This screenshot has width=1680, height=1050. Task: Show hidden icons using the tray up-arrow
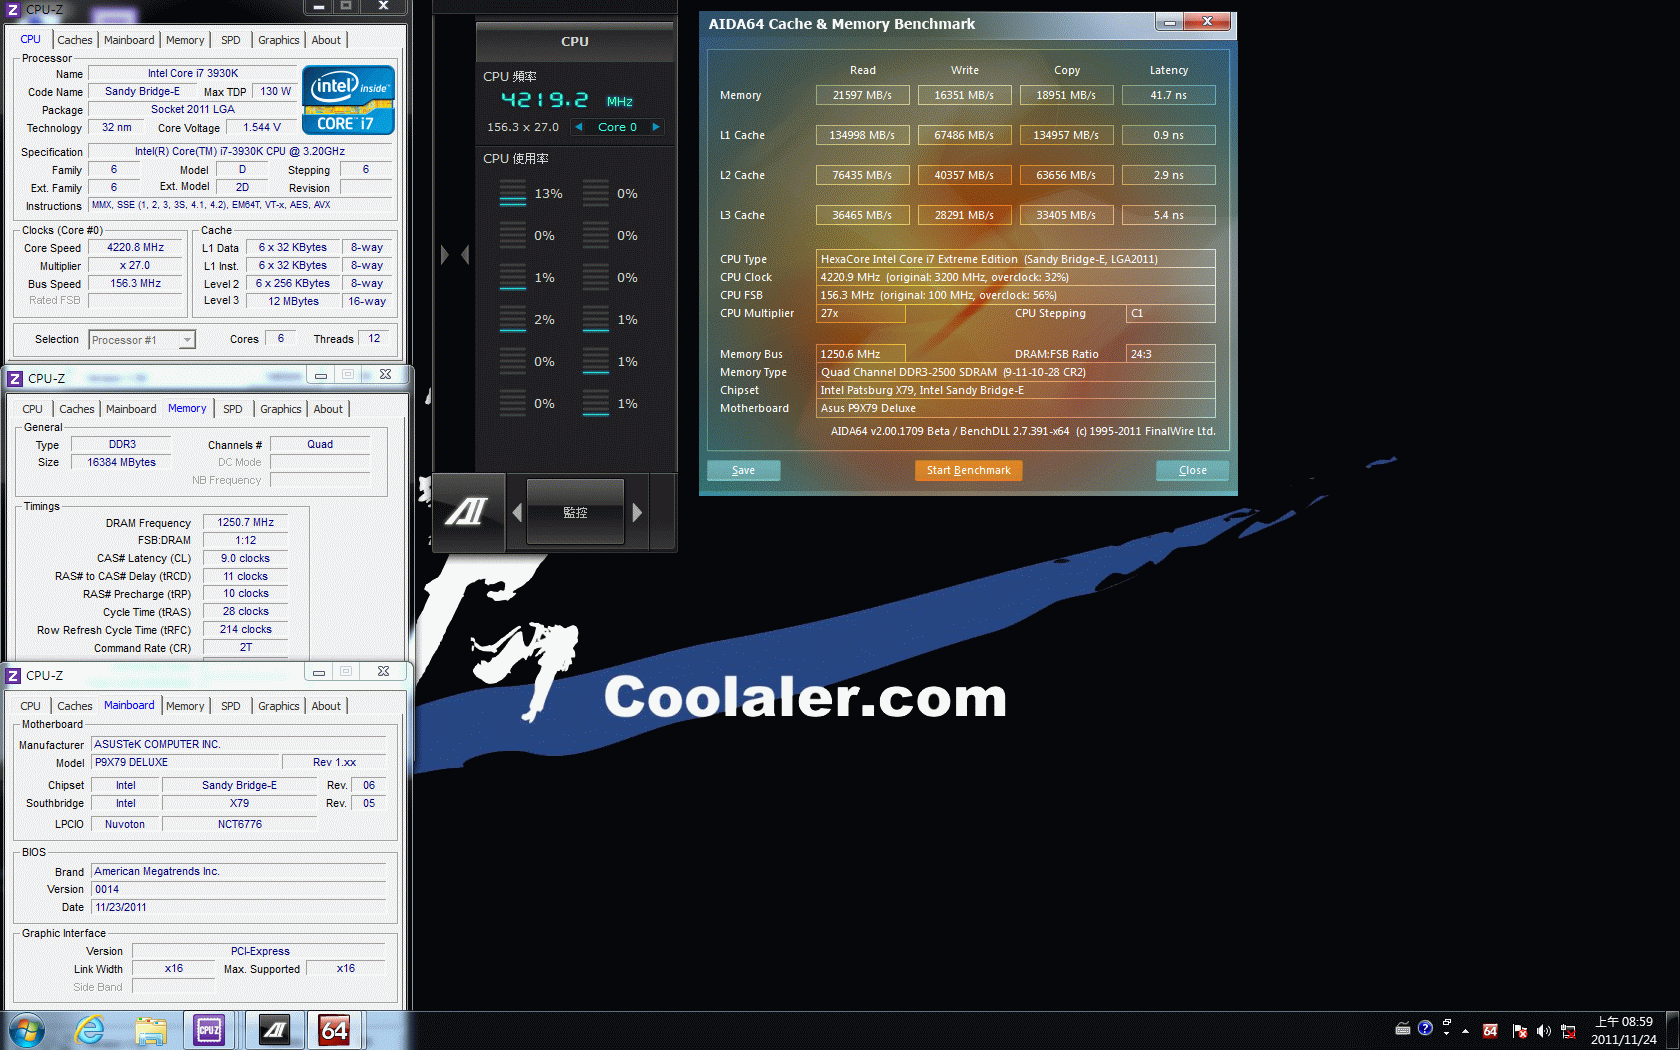[1466, 1031]
